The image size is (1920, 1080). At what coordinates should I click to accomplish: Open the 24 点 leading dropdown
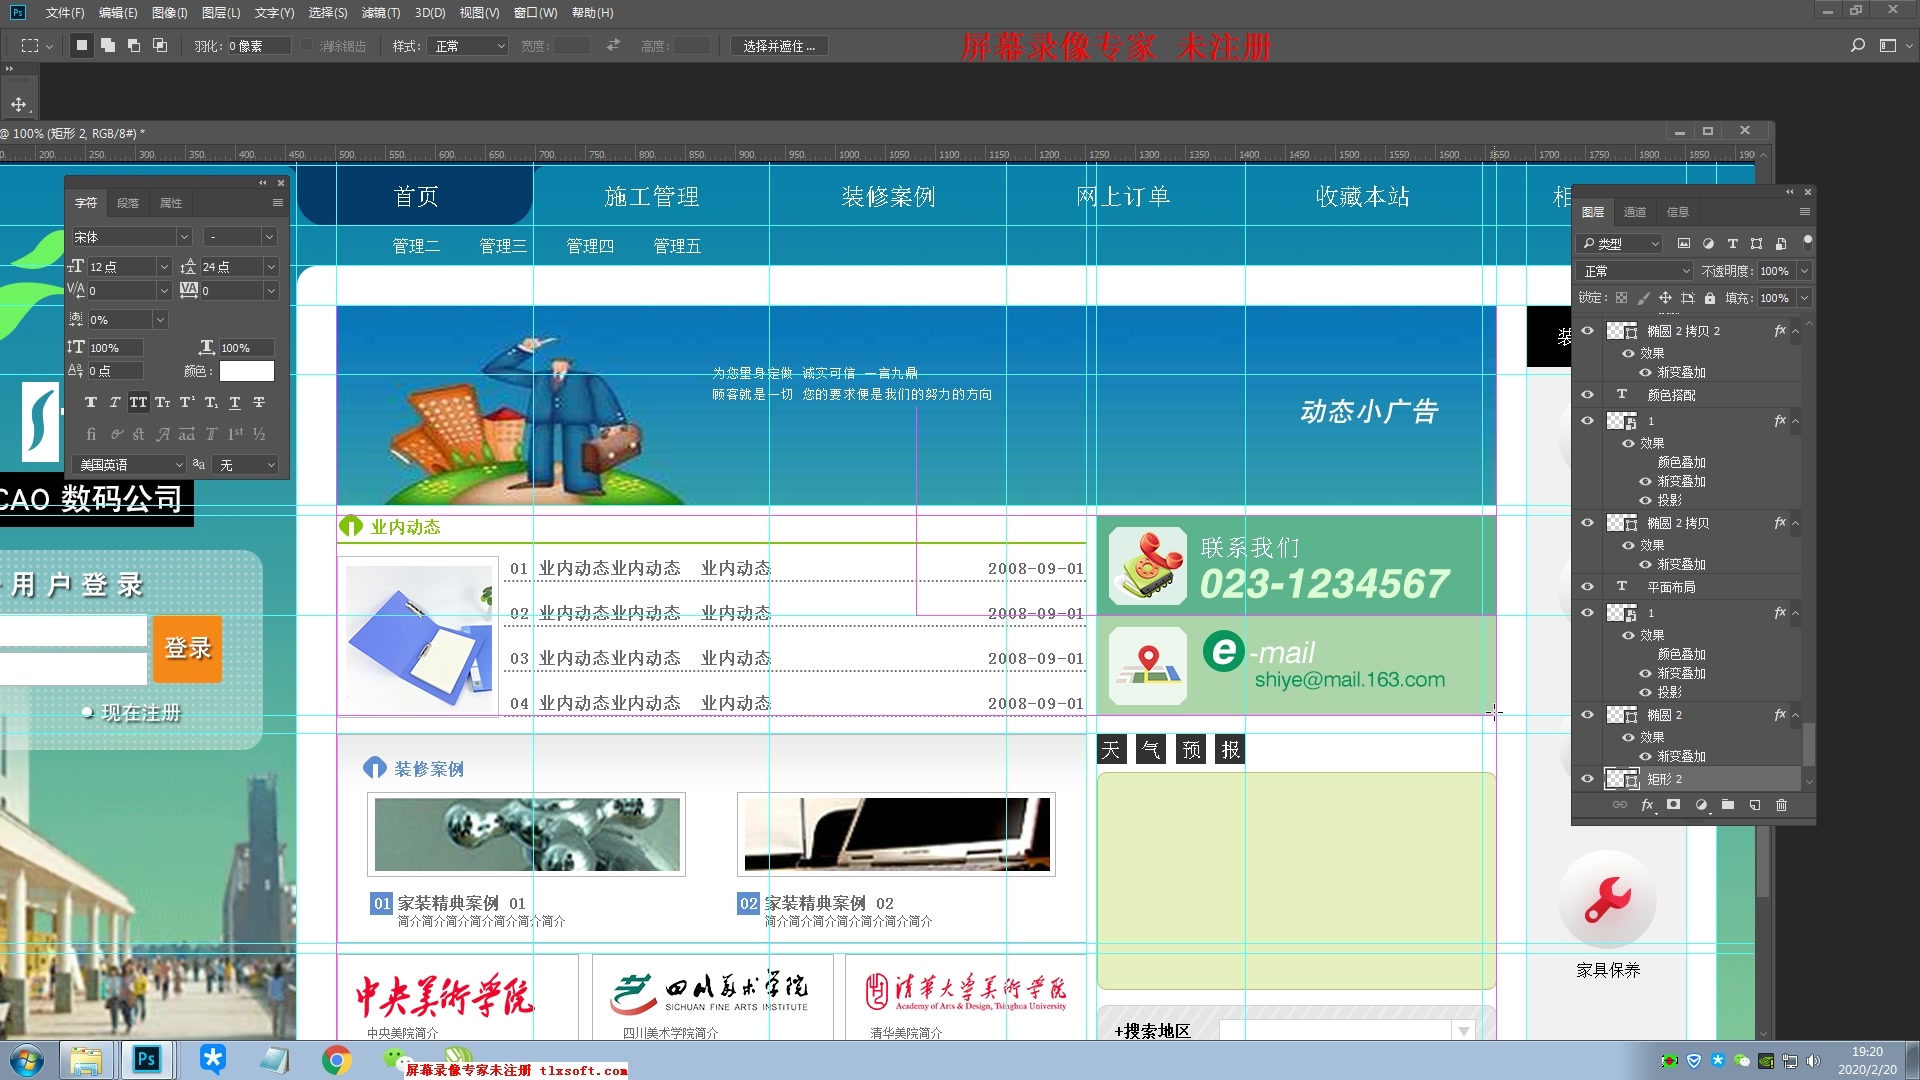[270, 267]
